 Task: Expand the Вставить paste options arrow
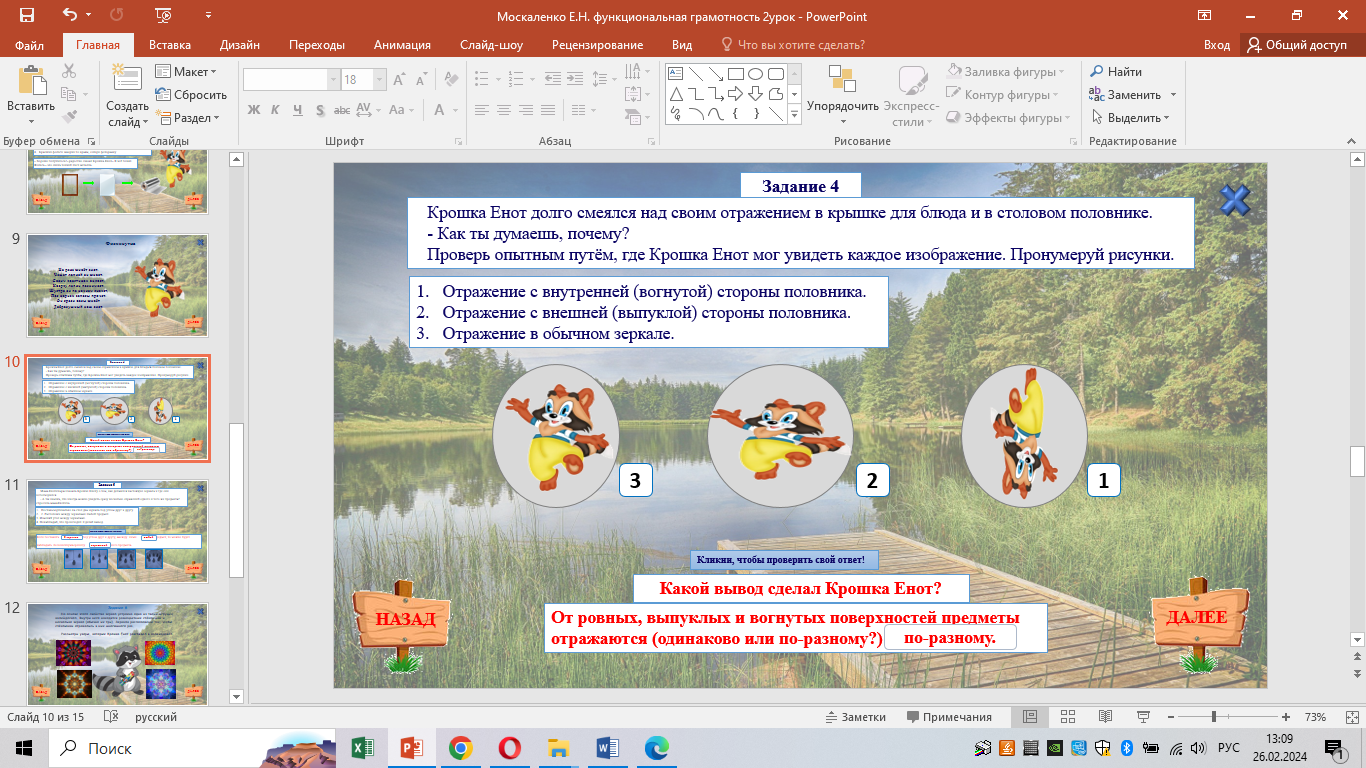coord(31,120)
